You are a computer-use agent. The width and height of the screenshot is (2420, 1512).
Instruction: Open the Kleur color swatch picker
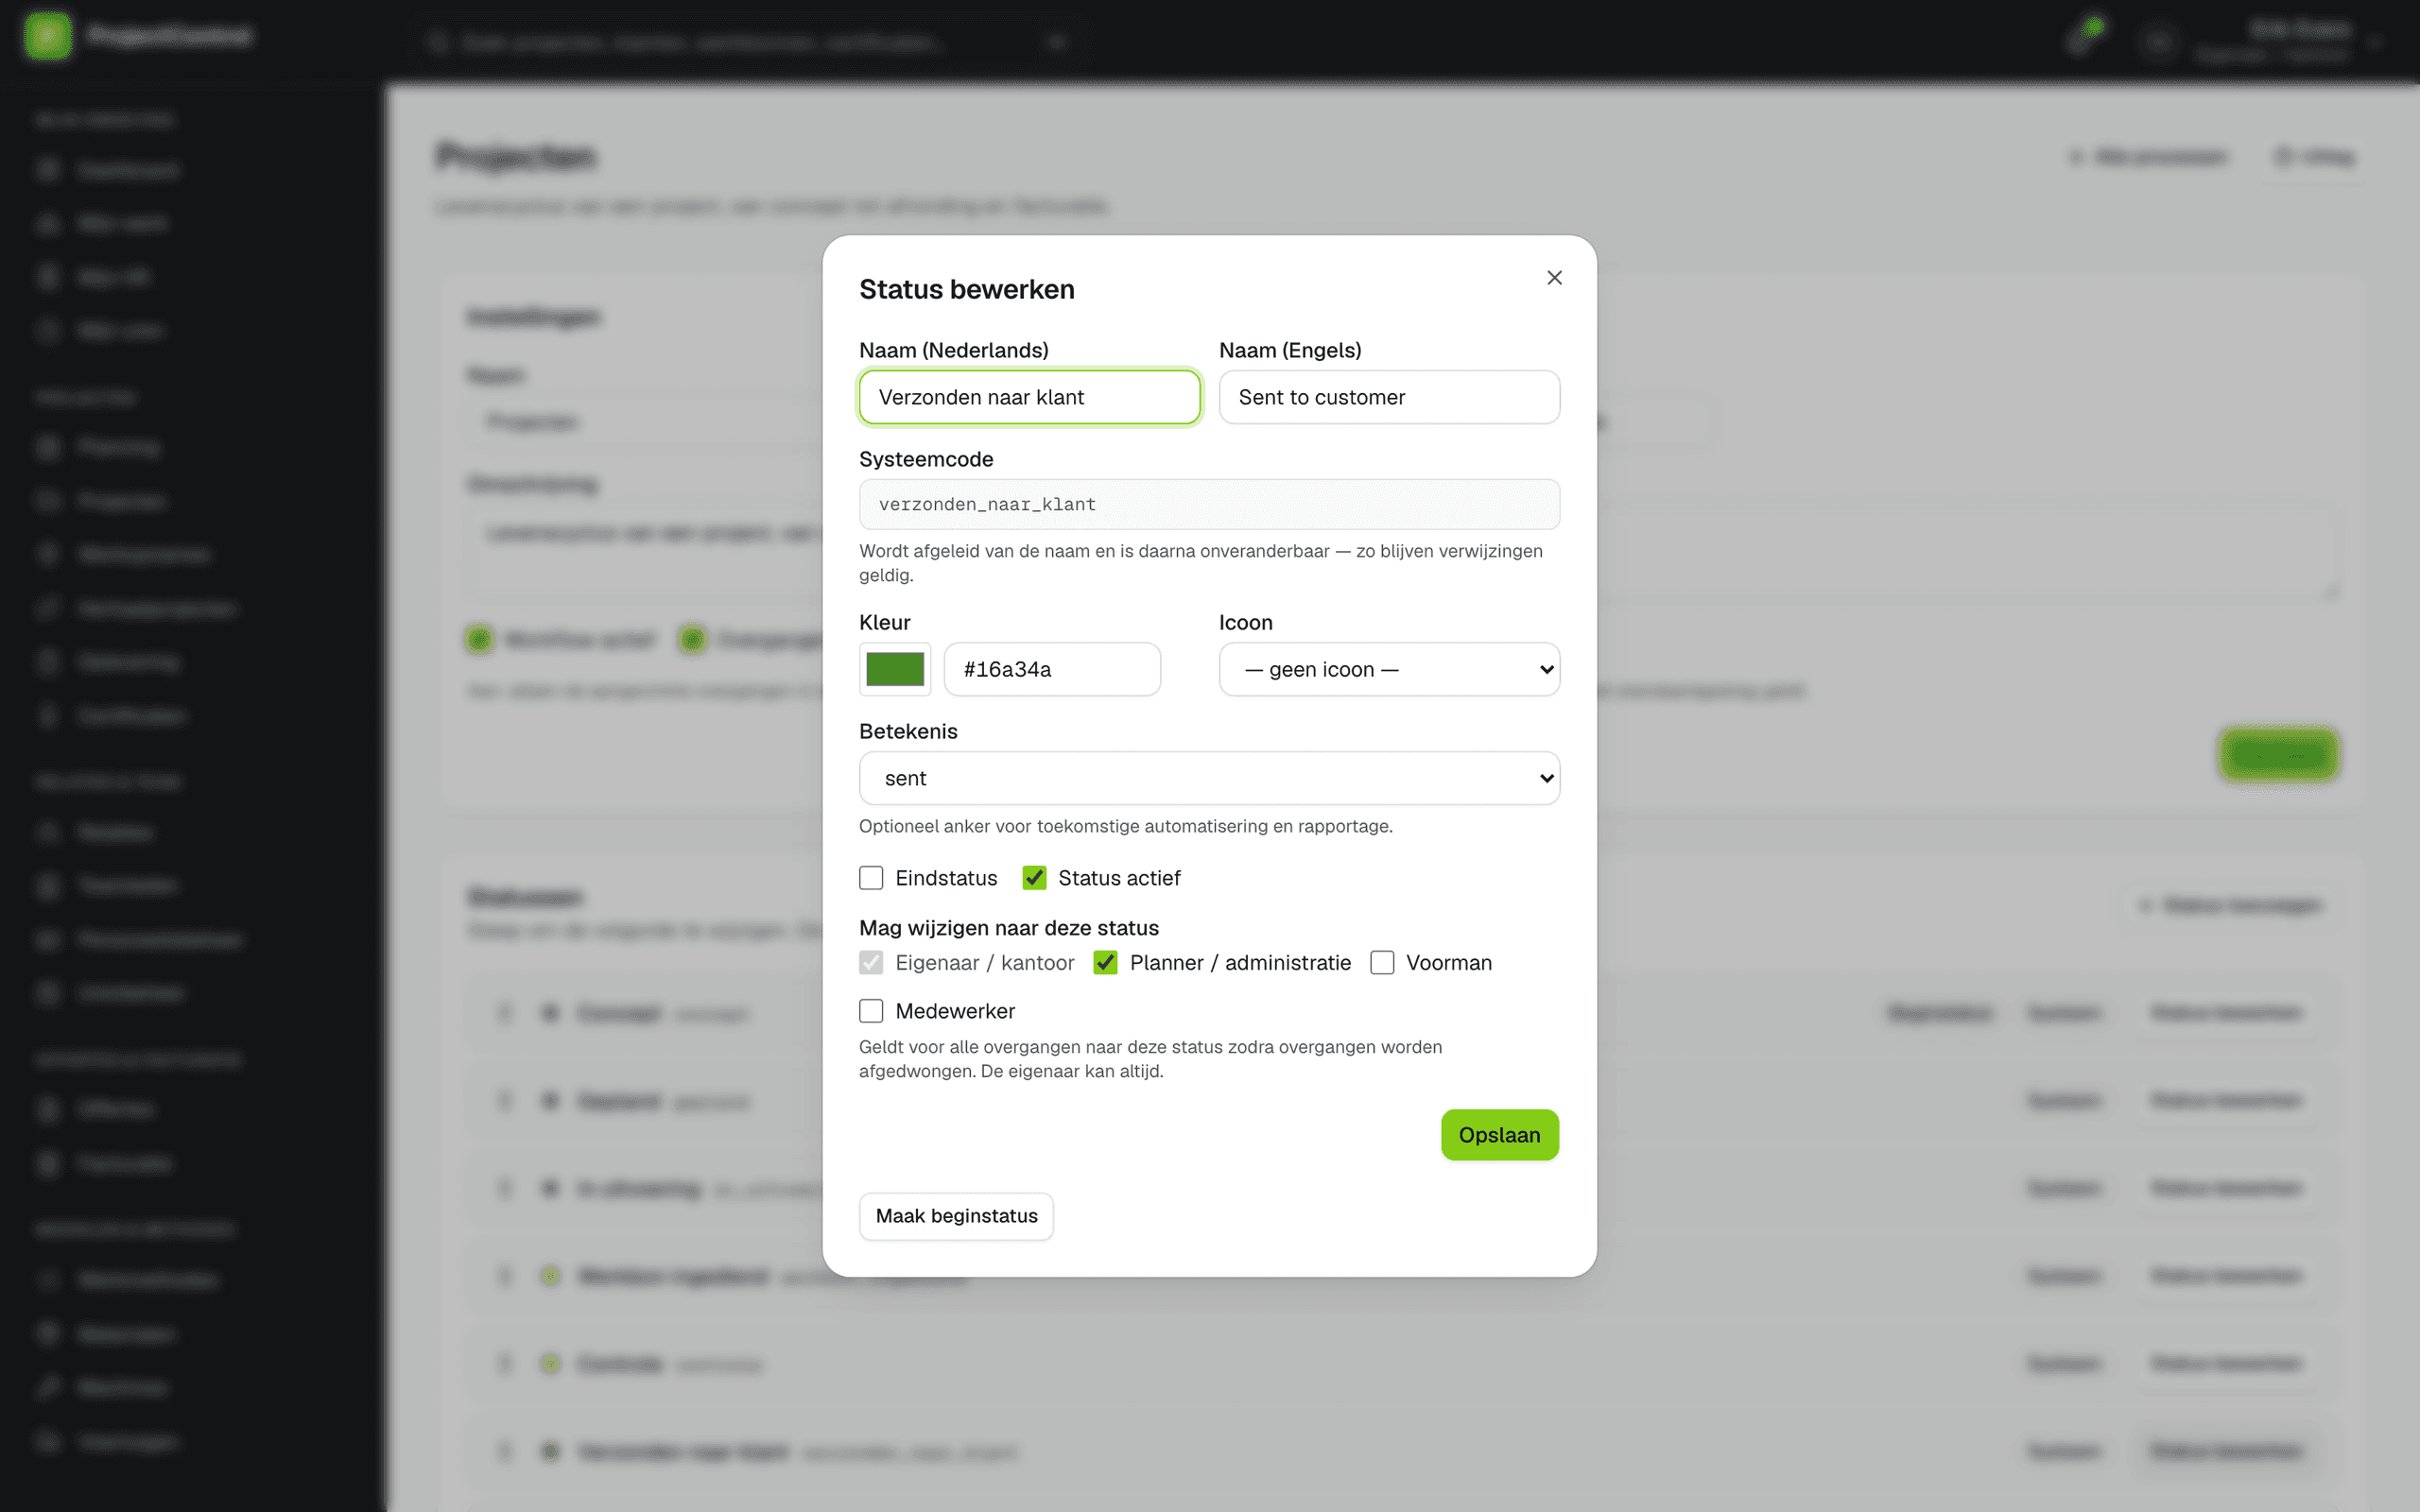click(895, 669)
